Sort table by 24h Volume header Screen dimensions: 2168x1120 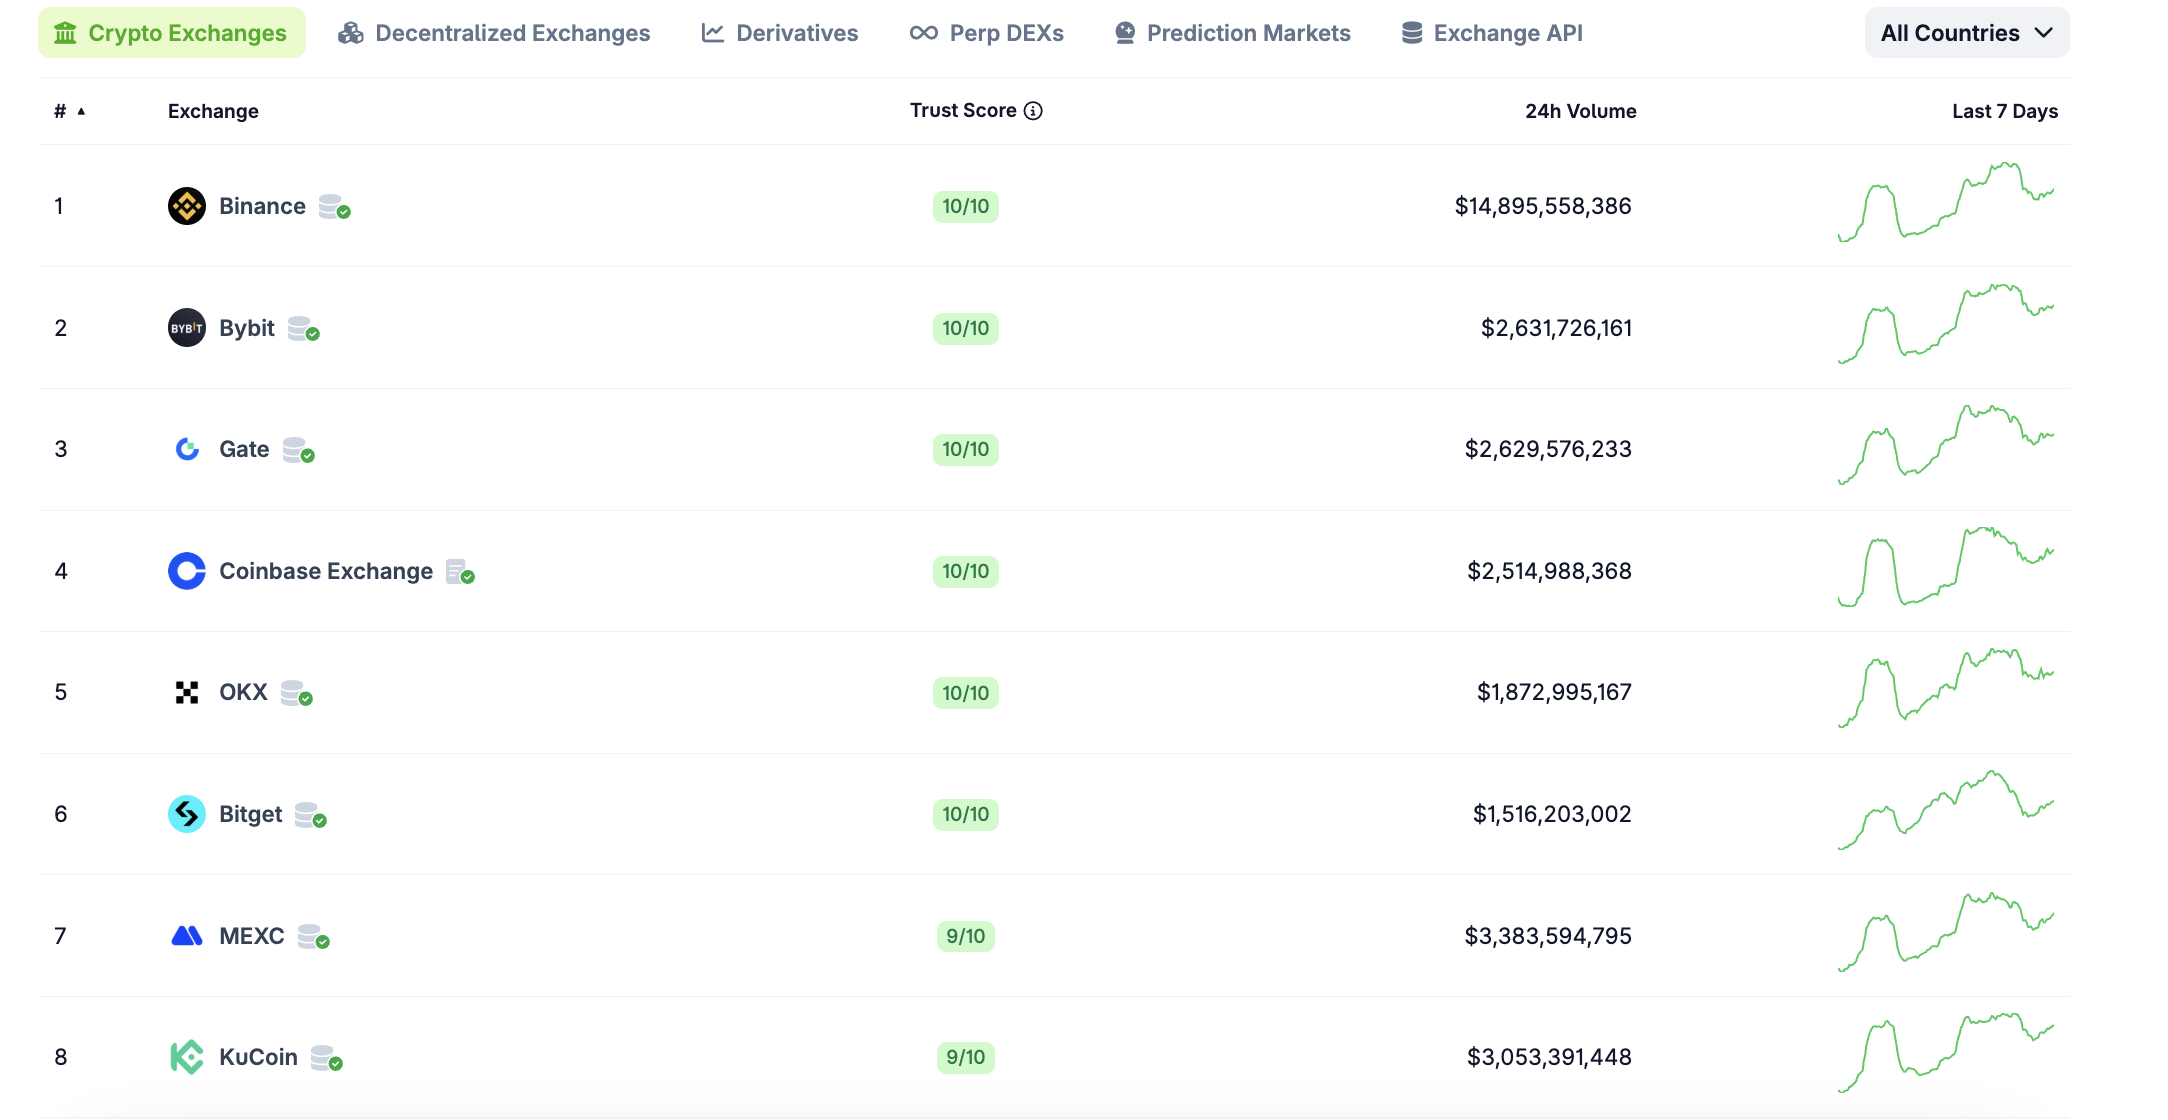tap(1580, 111)
